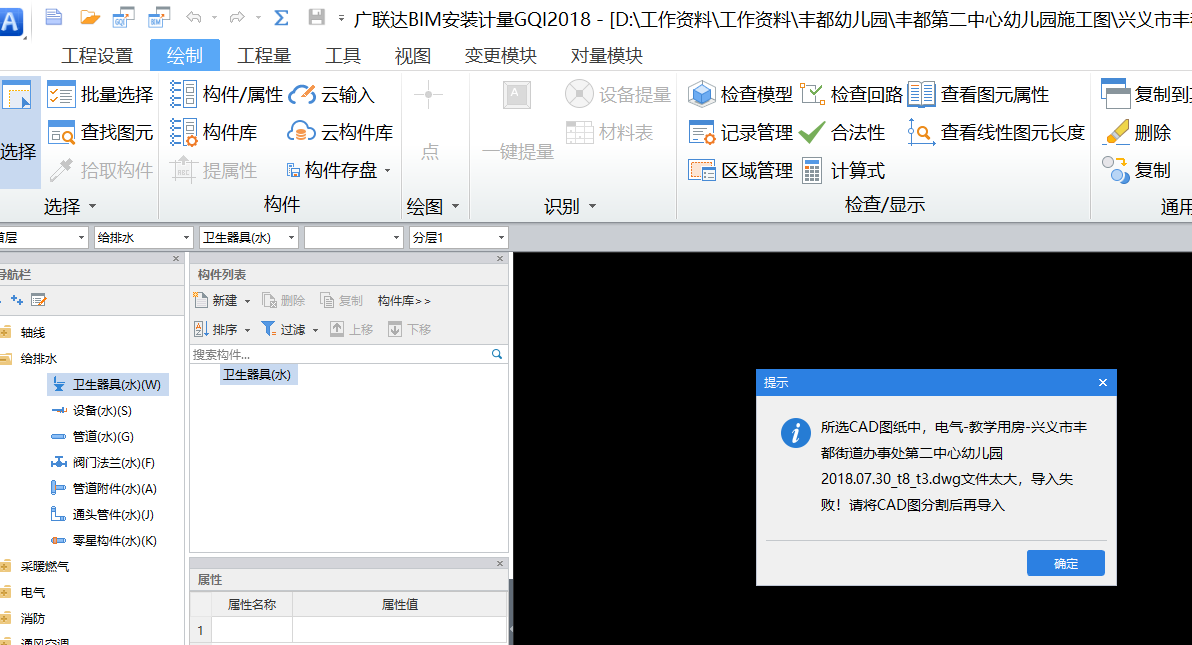Screen dimensions: 1192x645
Task: Open 区域管理 area management
Action: tap(740, 170)
